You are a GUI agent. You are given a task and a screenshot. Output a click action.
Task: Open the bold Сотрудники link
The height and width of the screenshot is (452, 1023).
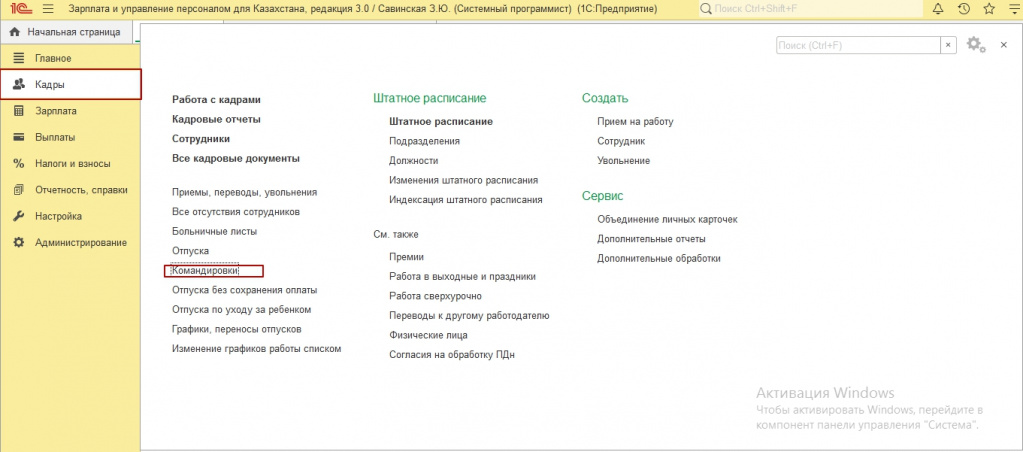(201, 139)
